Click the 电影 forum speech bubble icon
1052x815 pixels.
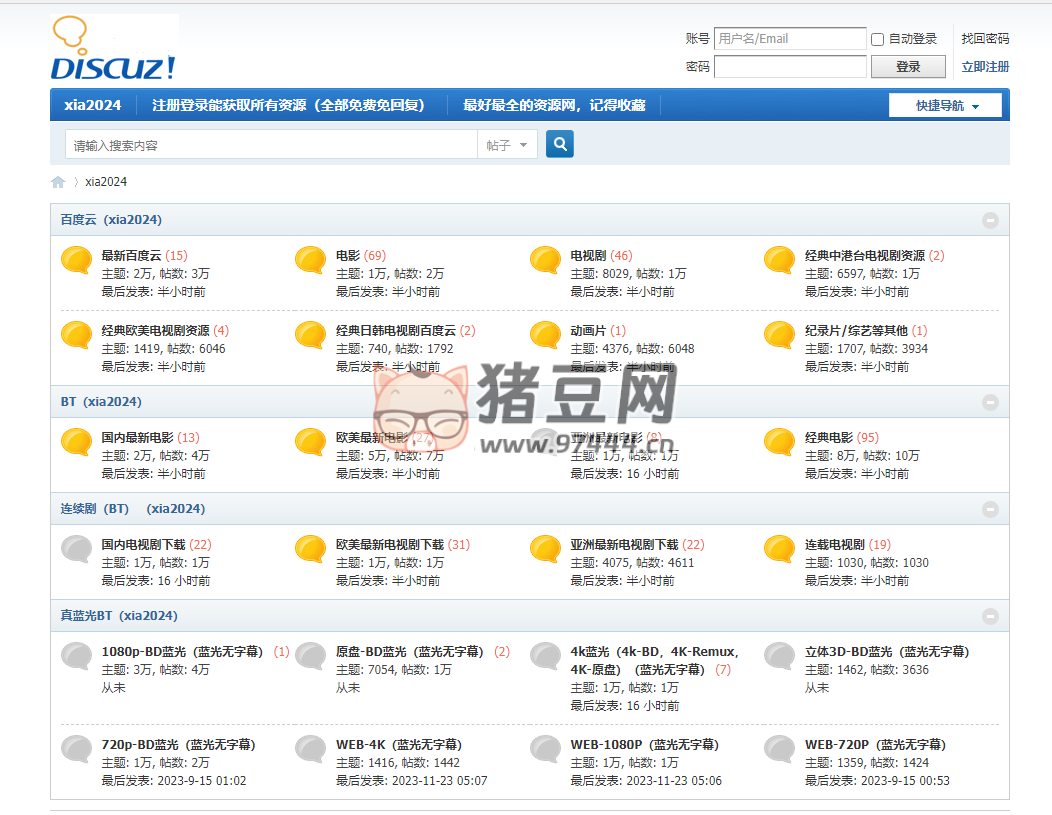(x=310, y=259)
